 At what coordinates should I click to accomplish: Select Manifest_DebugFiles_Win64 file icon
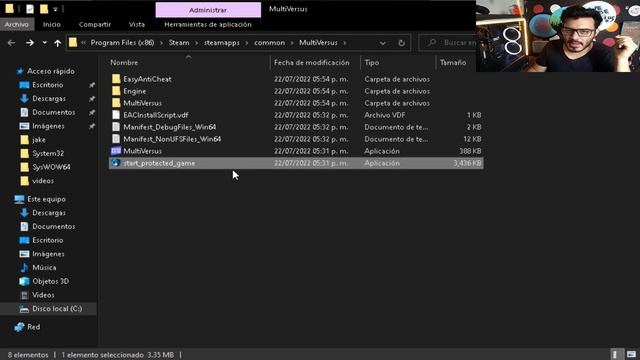point(116,127)
